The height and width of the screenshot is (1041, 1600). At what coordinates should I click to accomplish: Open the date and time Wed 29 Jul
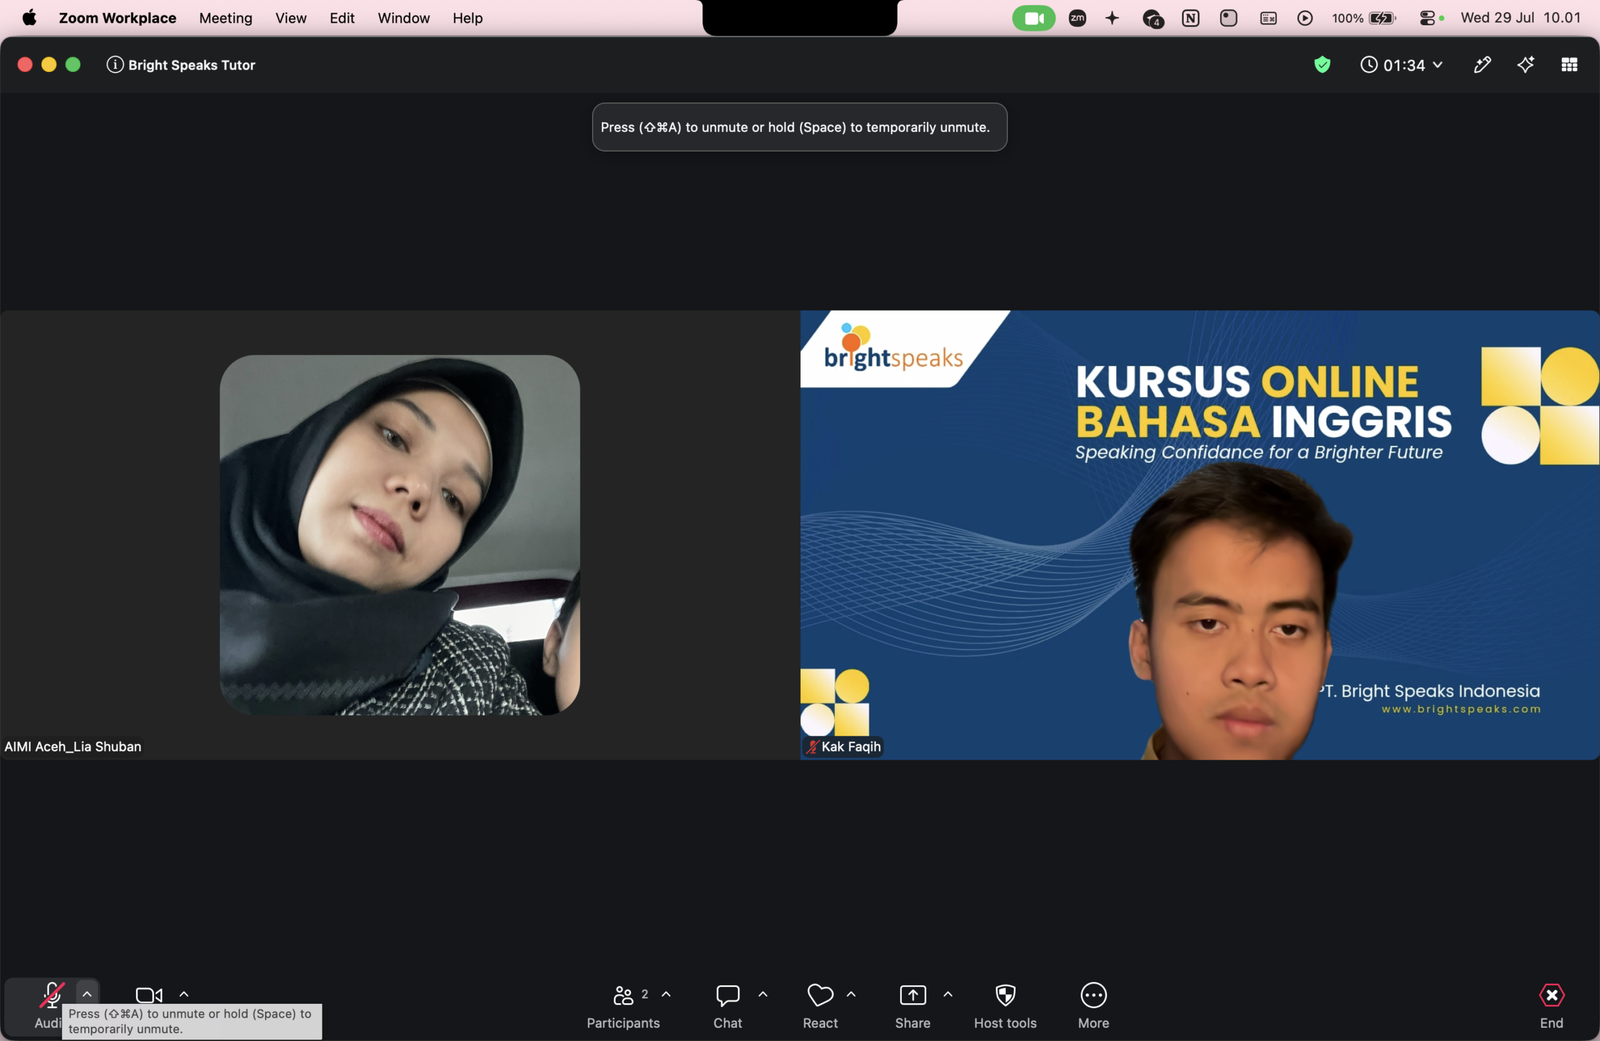1520,18
